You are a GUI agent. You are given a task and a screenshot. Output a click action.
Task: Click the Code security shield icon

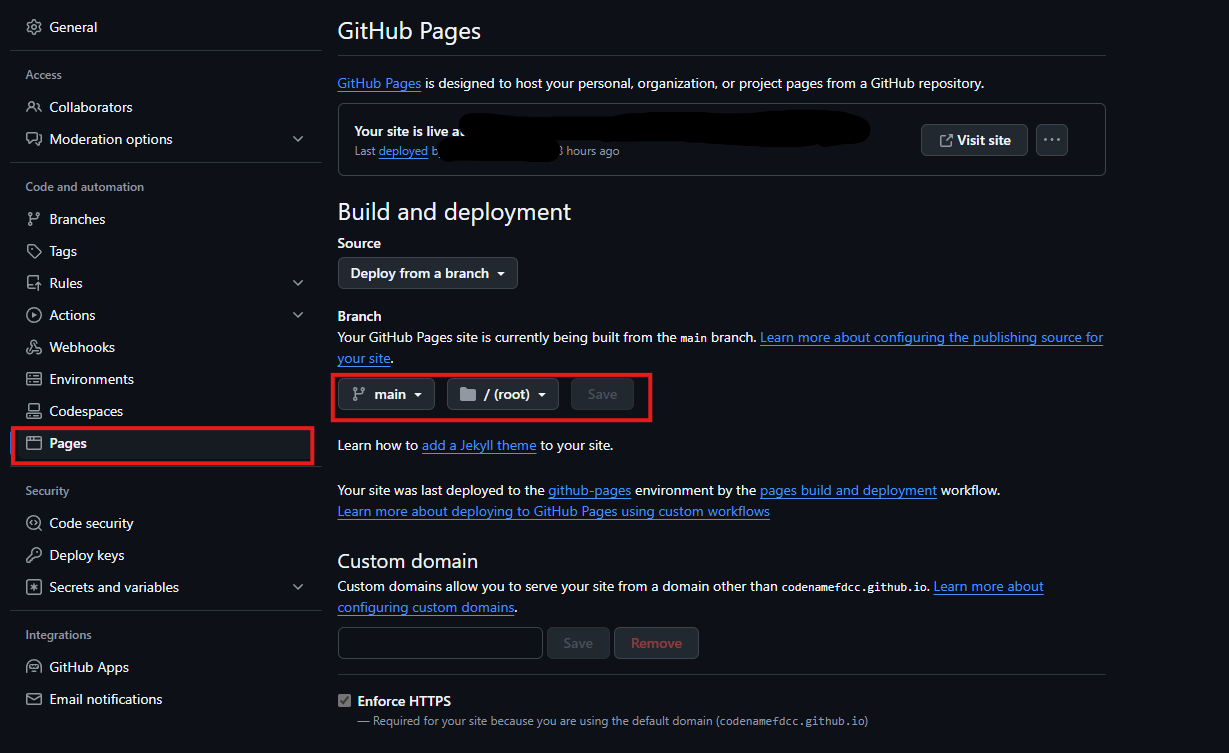pyautogui.click(x=34, y=523)
